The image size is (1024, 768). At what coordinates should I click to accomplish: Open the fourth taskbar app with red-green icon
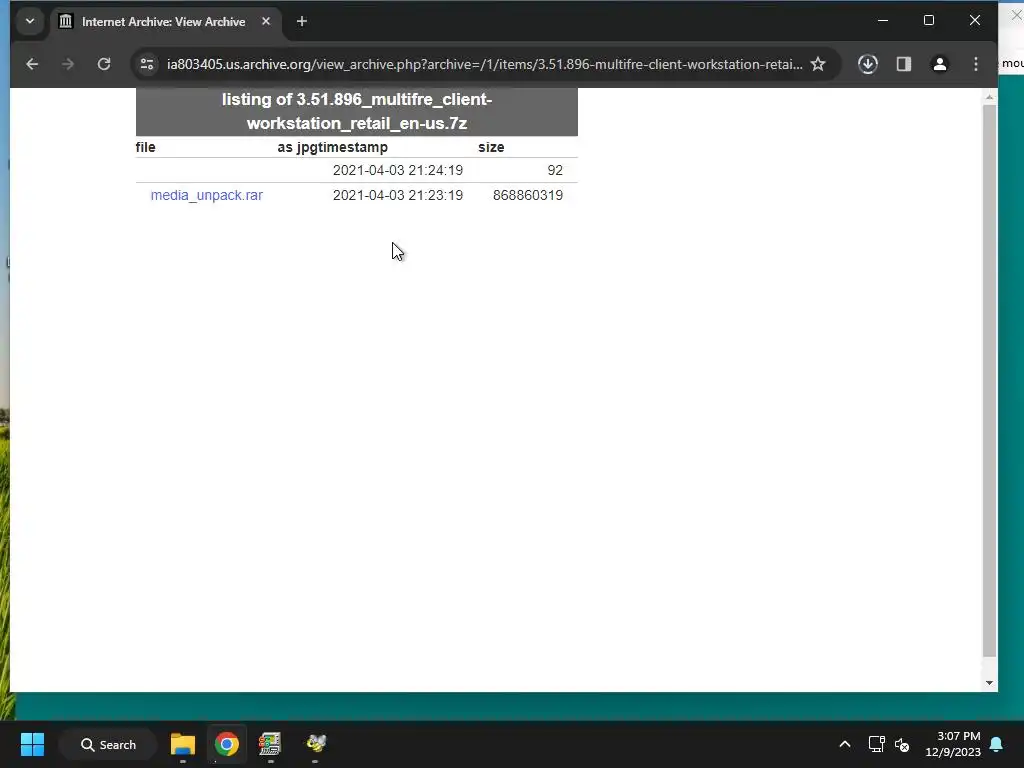coord(270,744)
